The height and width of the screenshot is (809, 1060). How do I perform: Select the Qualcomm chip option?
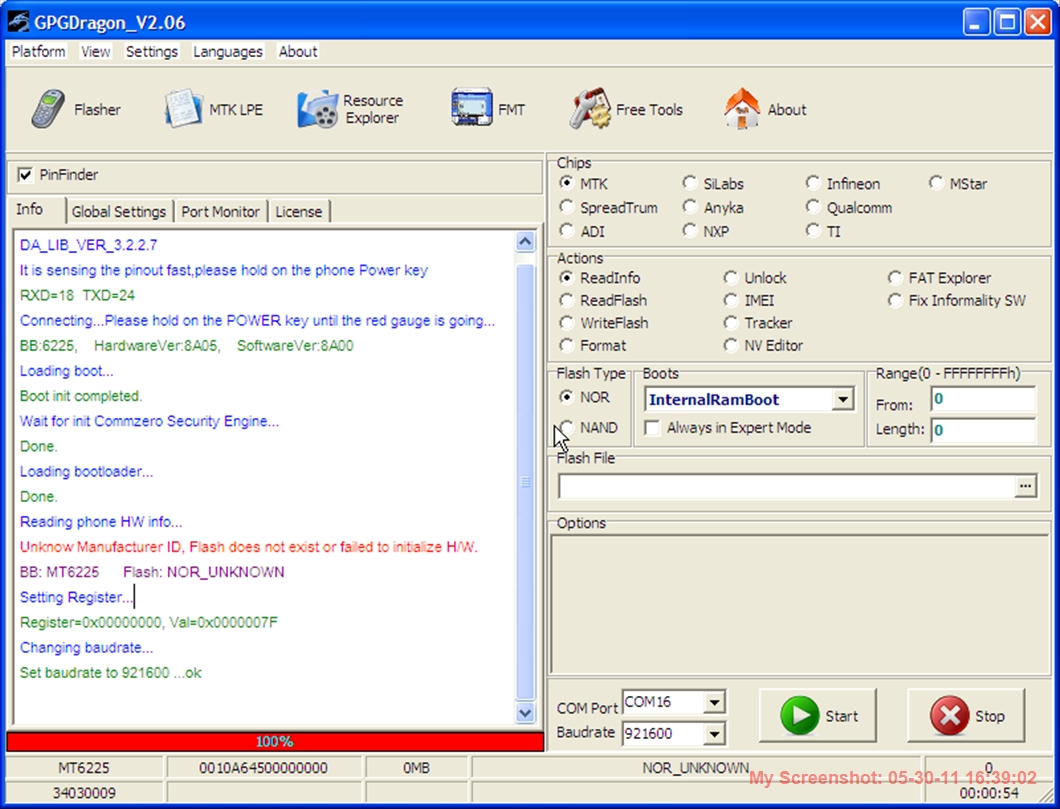813,207
